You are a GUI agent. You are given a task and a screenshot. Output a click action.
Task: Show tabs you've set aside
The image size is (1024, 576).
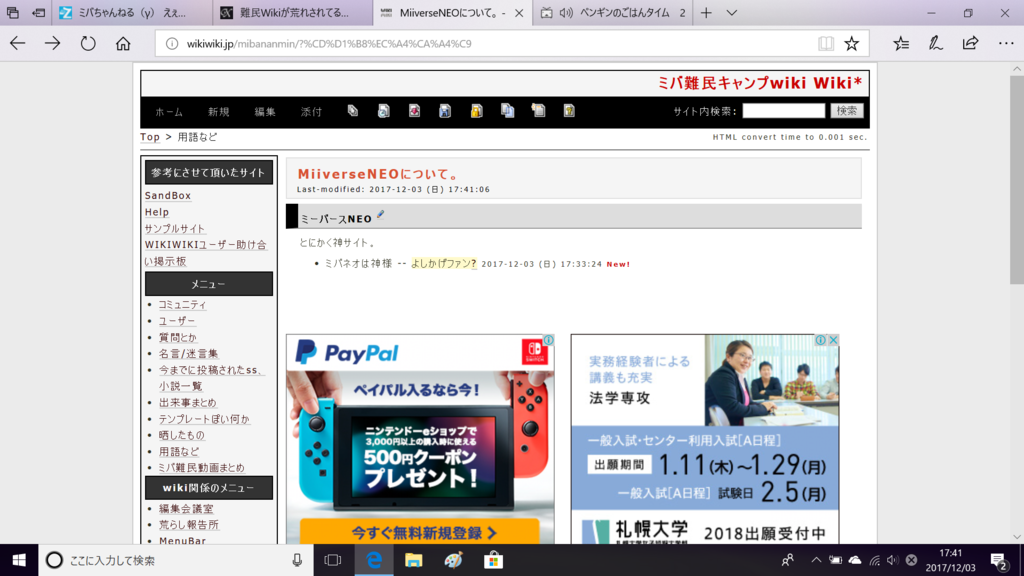[x=12, y=12]
